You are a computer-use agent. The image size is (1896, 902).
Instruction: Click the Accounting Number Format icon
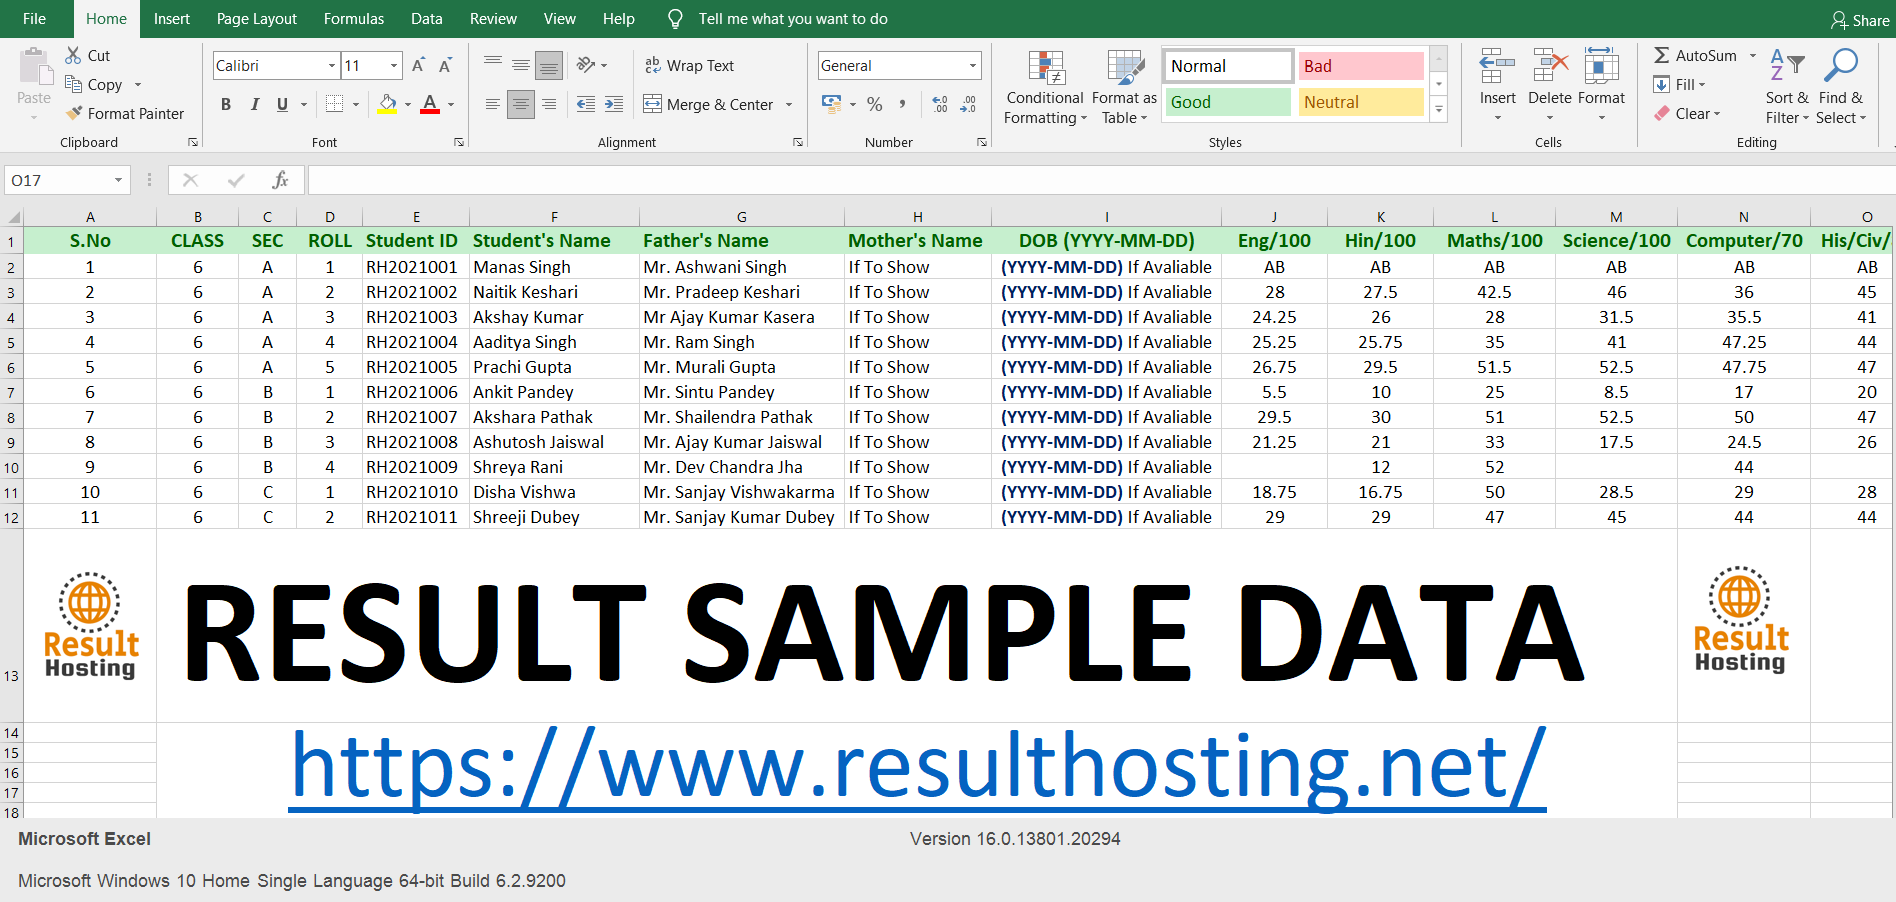point(831,103)
